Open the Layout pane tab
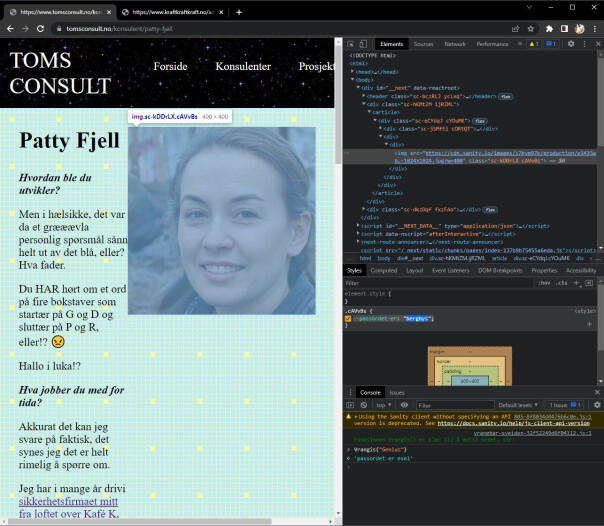Image resolution: width=604 pixels, height=526 pixels. click(x=414, y=270)
